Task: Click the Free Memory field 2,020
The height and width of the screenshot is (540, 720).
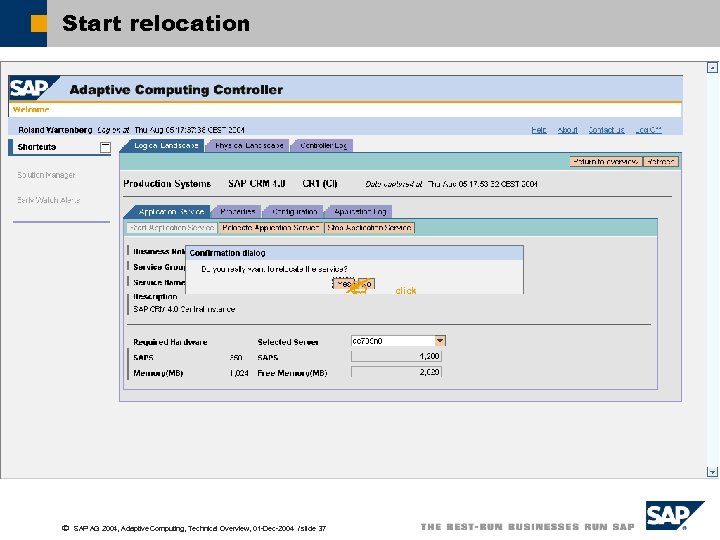Action: (396, 372)
